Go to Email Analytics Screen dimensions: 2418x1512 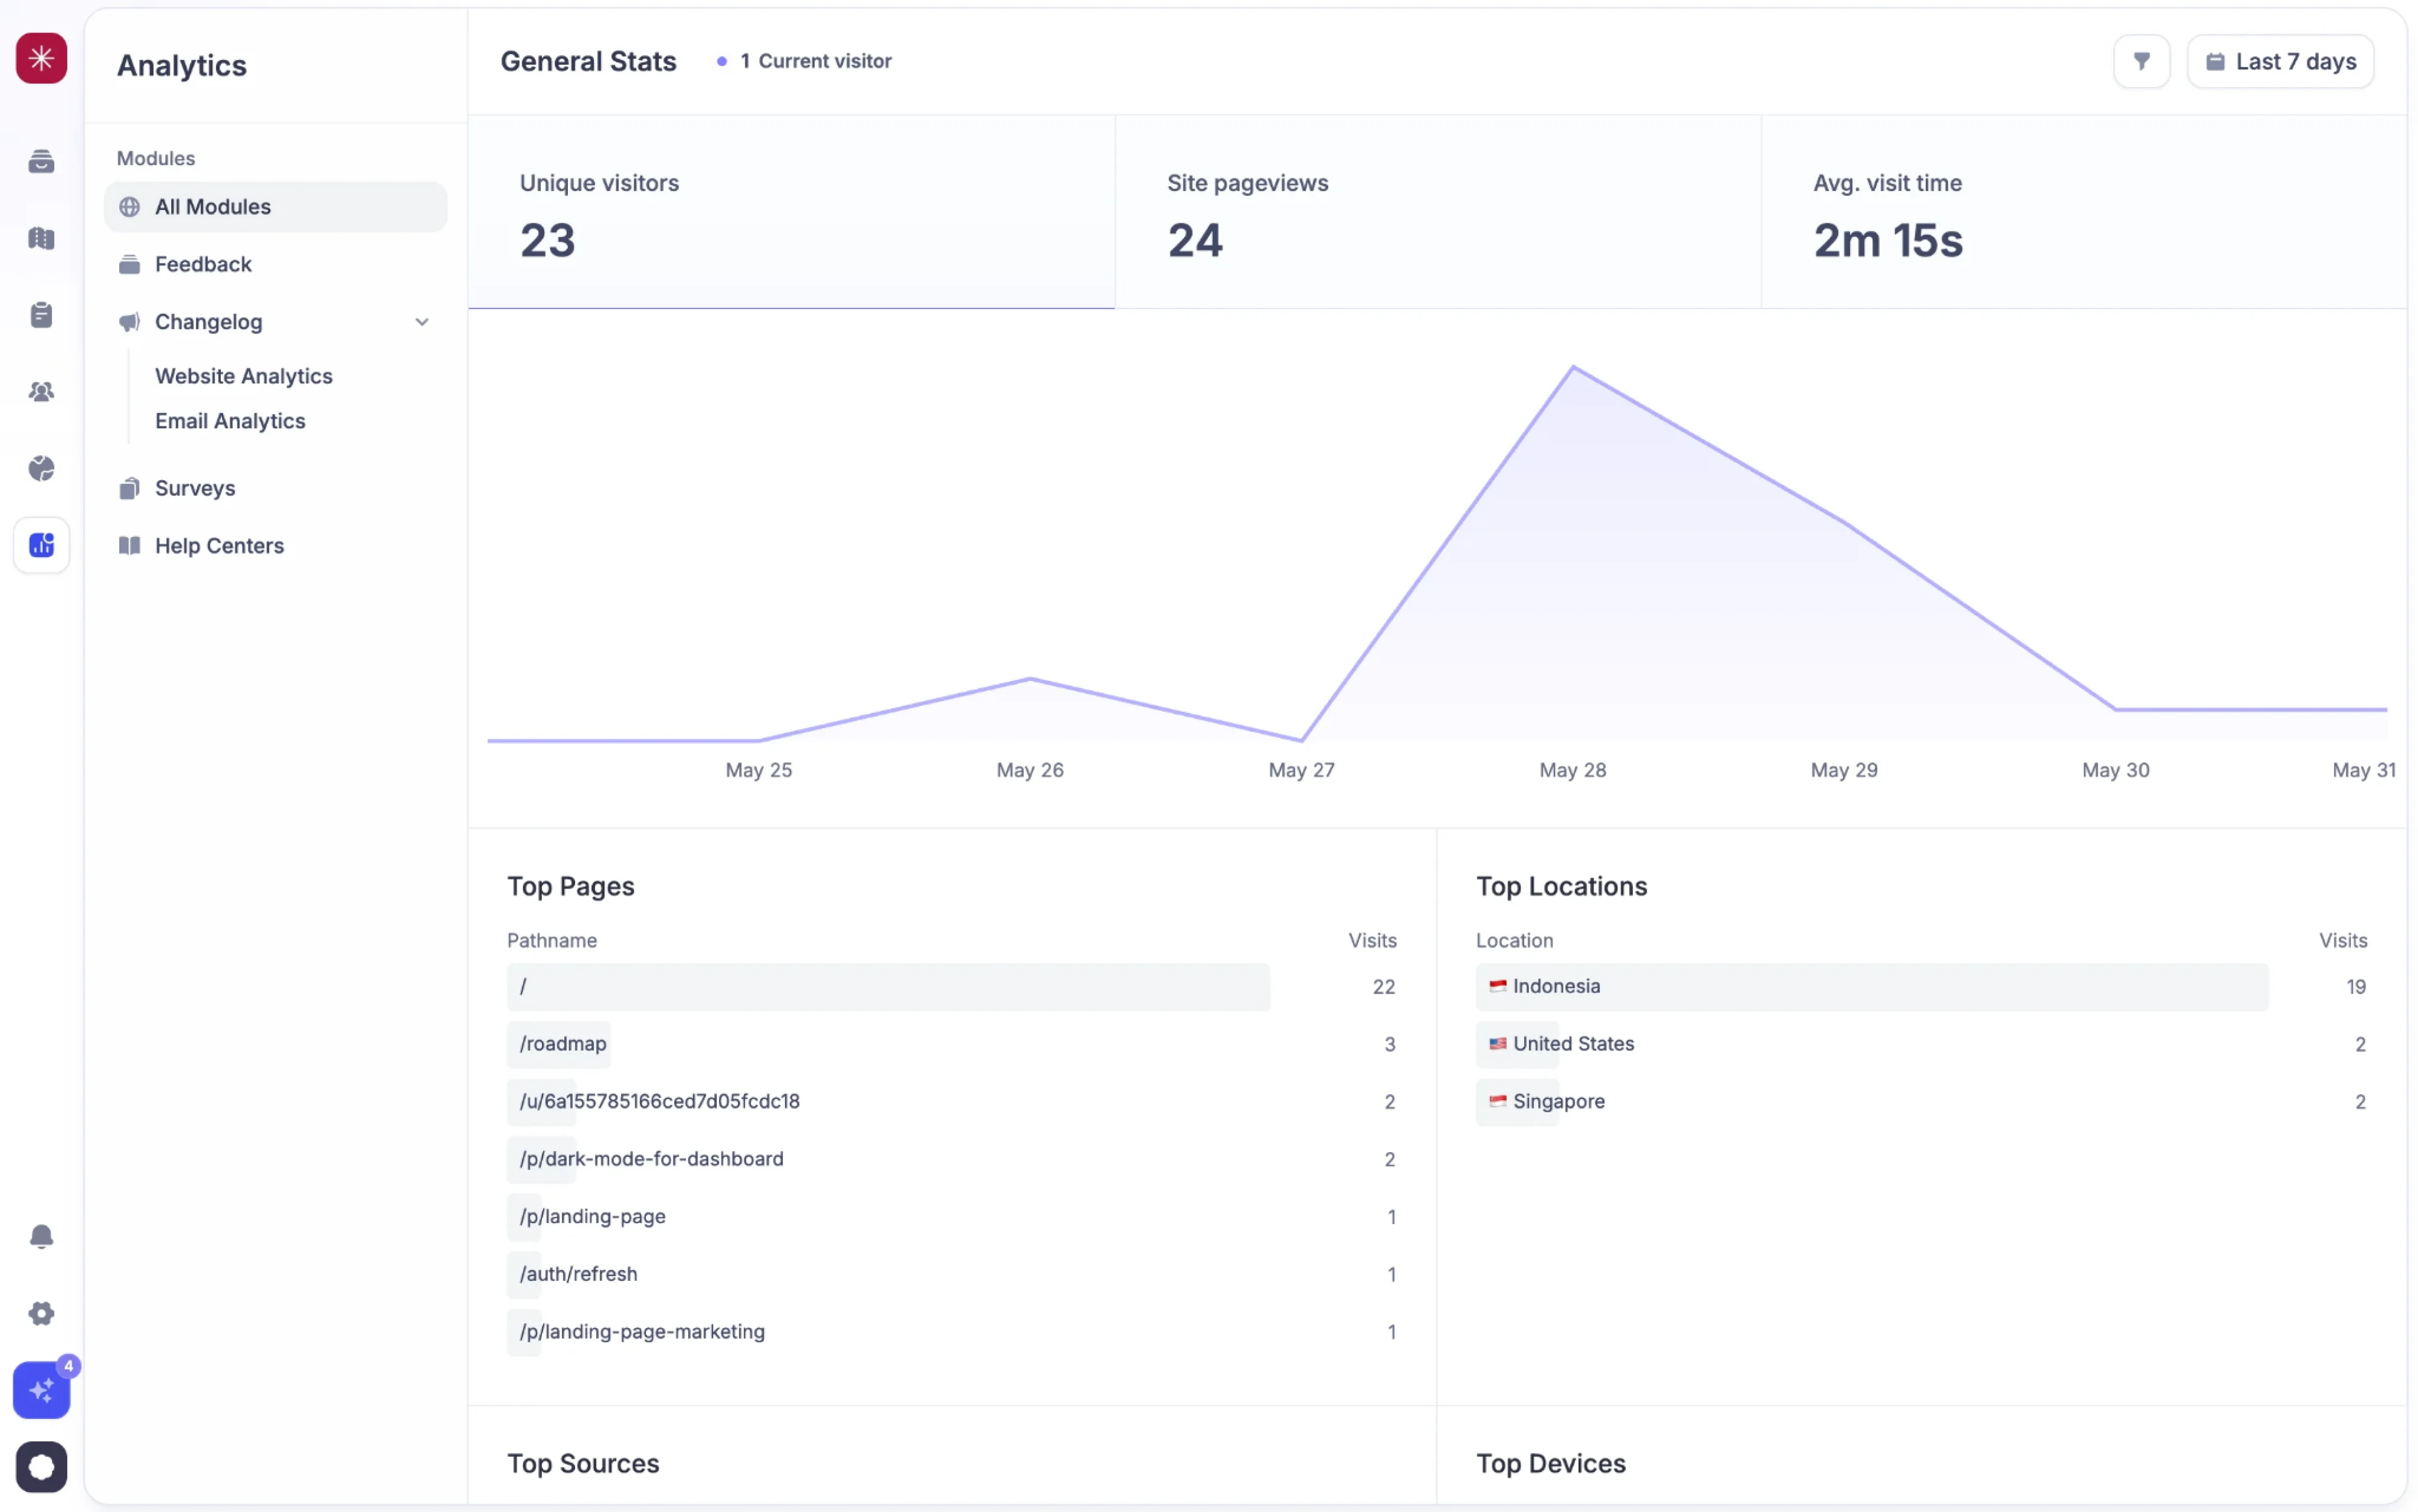click(x=230, y=421)
